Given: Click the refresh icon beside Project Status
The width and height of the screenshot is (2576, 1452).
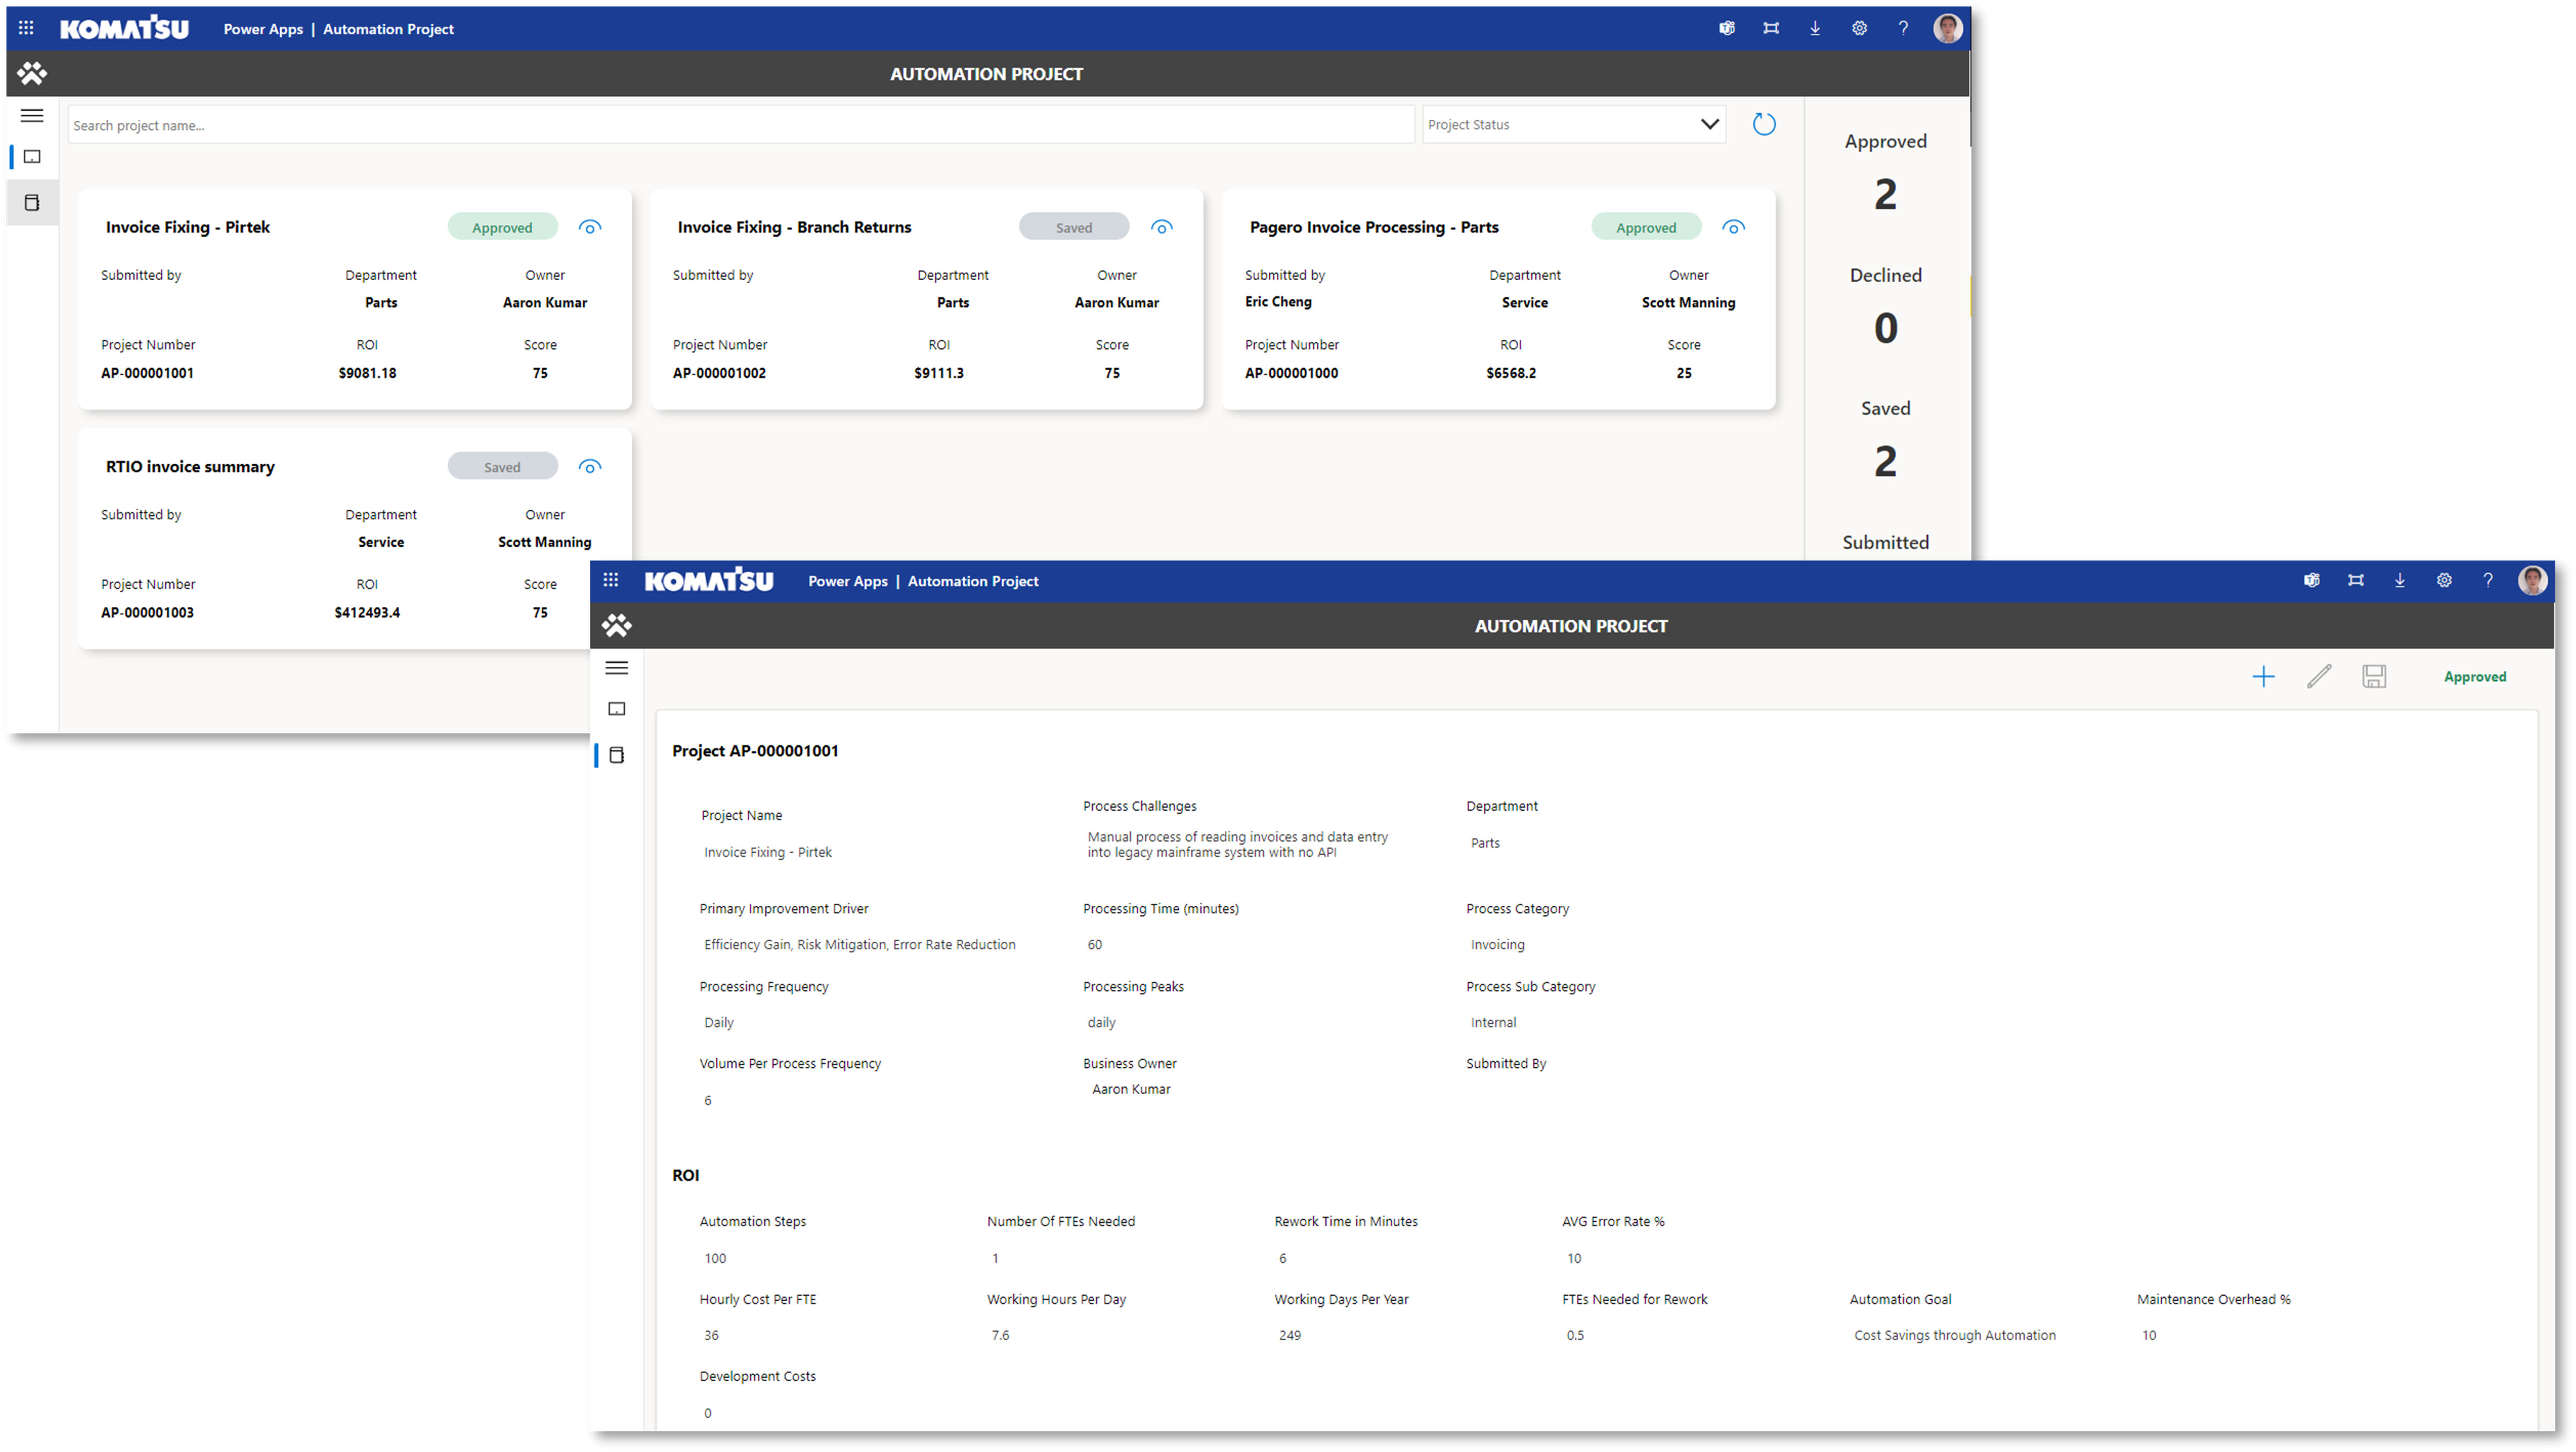Looking at the screenshot, I should [1763, 124].
